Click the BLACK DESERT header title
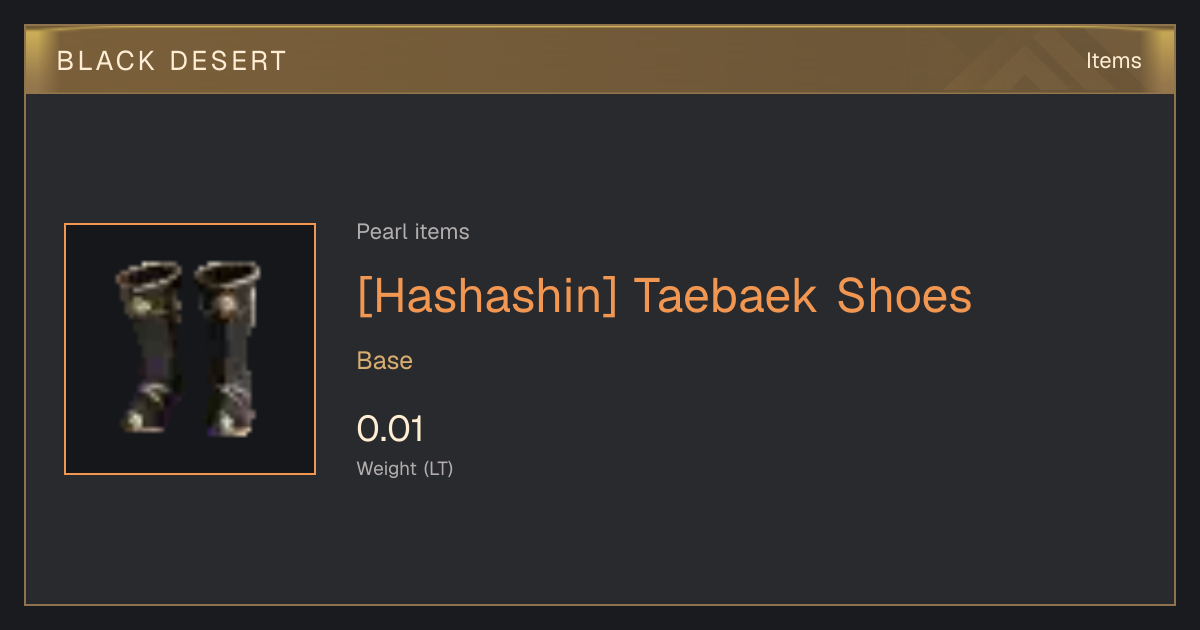The image size is (1200, 630). click(x=172, y=61)
